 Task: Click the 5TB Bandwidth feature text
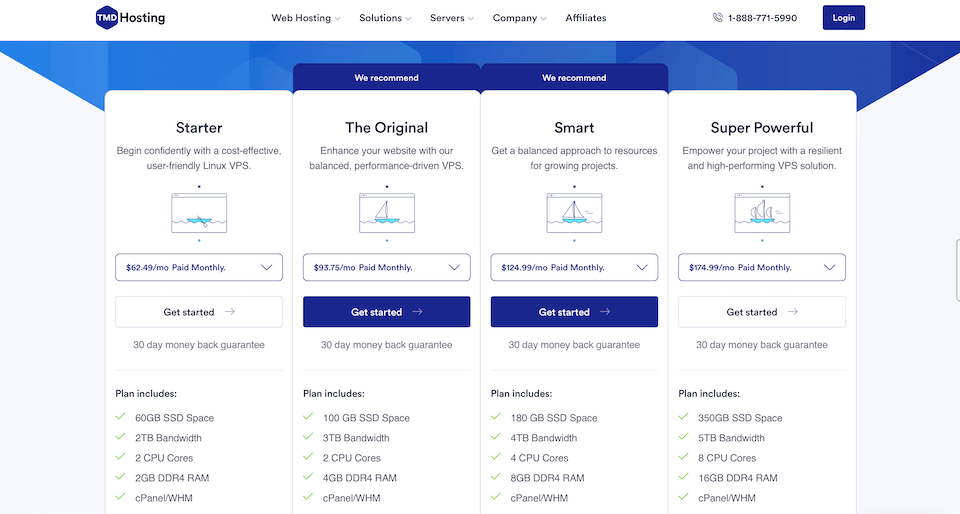coord(732,438)
